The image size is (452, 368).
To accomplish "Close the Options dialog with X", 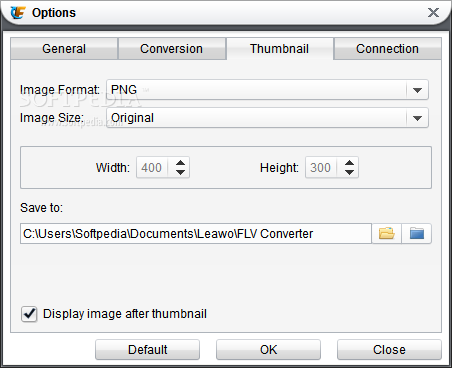I will [433, 13].
